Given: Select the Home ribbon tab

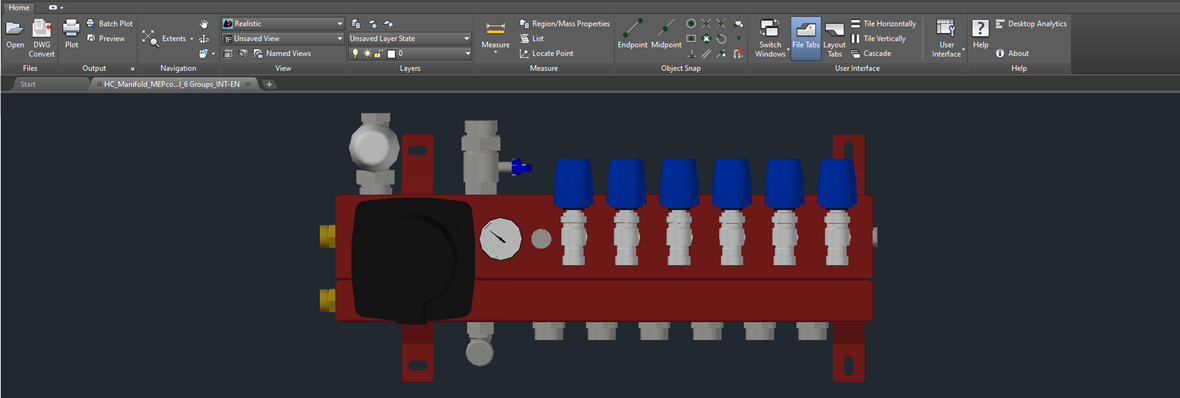Looking at the screenshot, I should [x=20, y=7].
